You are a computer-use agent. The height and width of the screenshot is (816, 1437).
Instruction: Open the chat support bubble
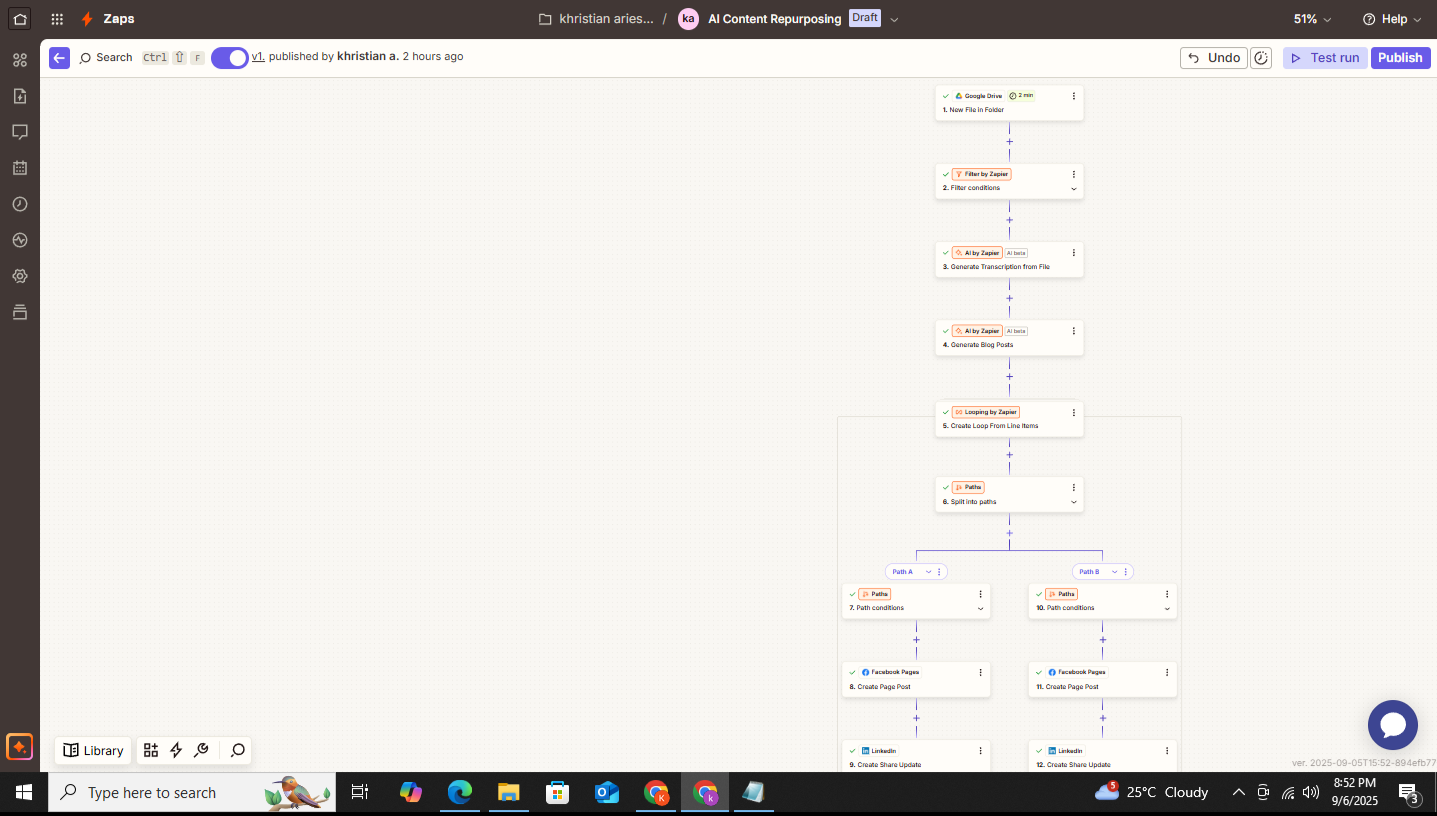click(x=1393, y=725)
